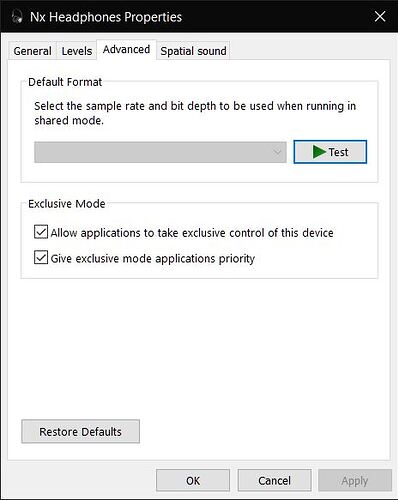Open the Default Format sample rate dropdown

tap(160, 152)
